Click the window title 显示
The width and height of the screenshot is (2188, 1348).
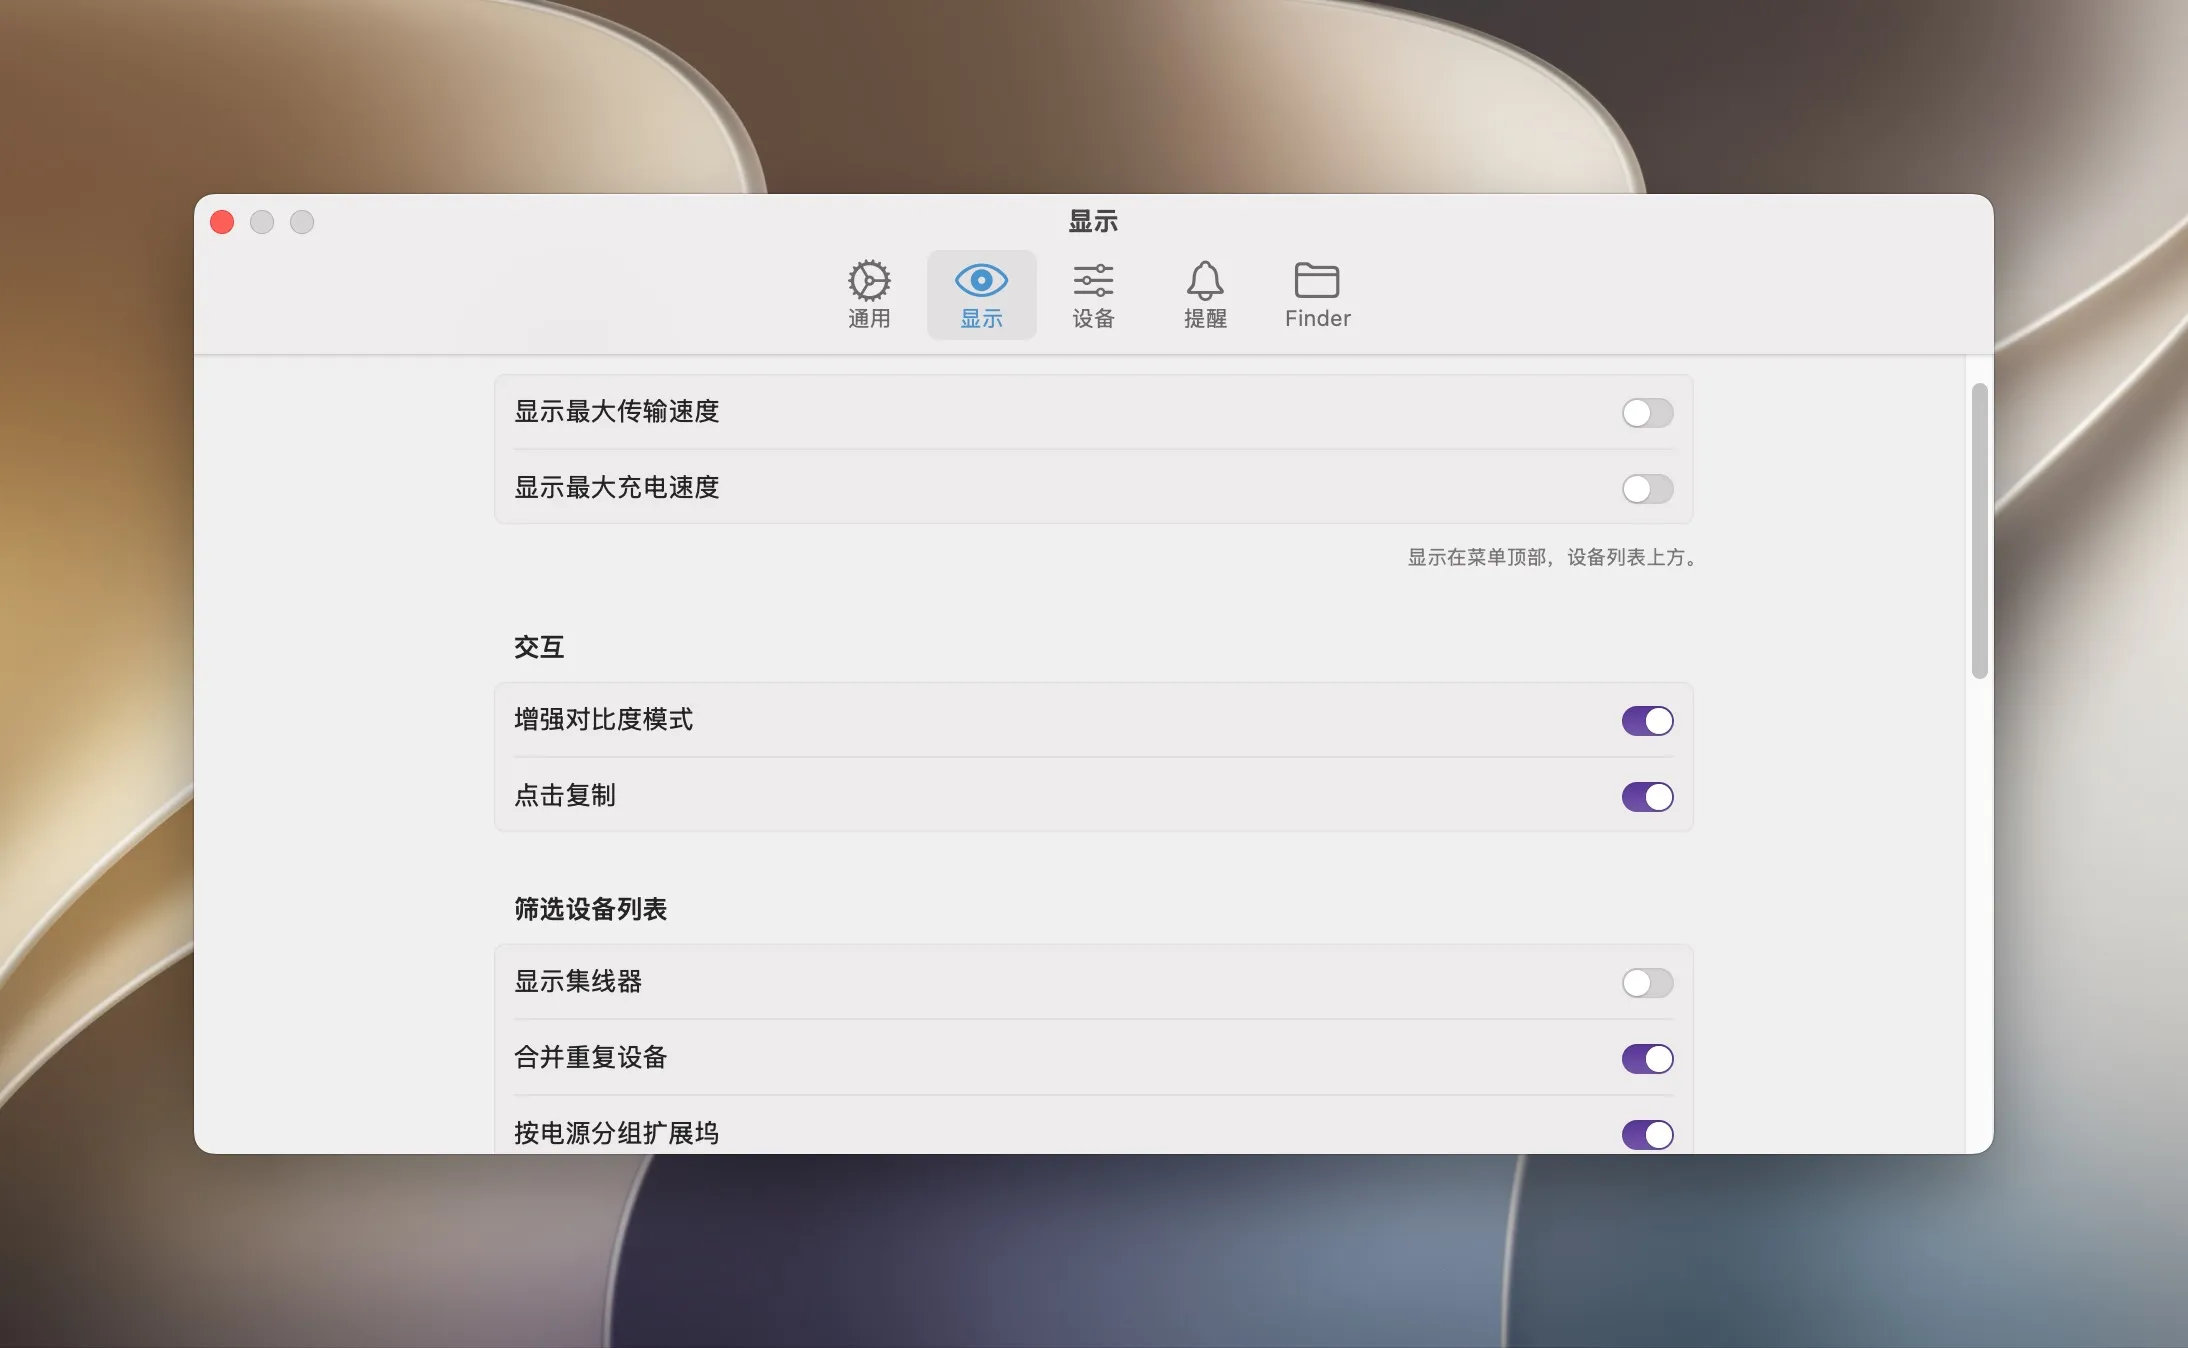tap(1093, 221)
